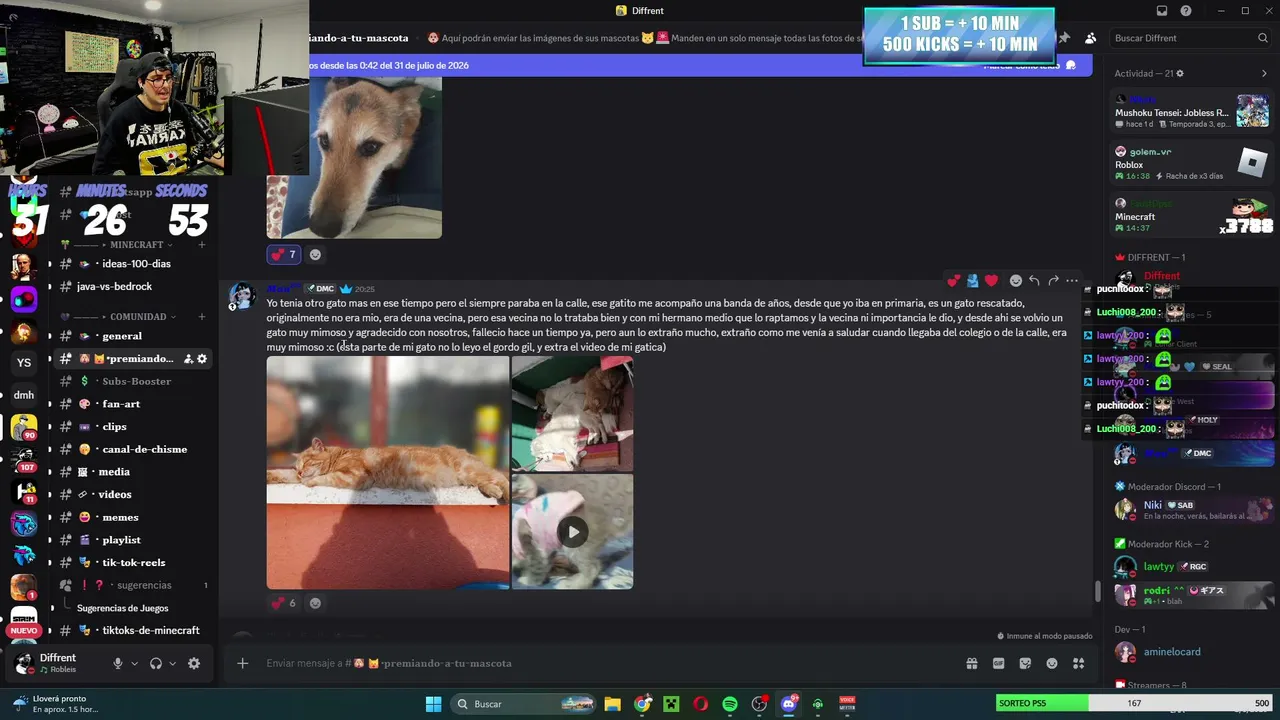
Task: Open Windows Start menu
Action: click(433, 704)
